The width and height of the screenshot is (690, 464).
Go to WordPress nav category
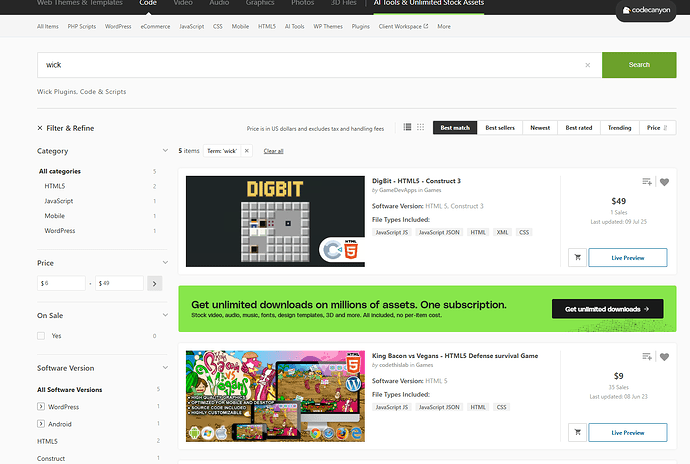(x=118, y=26)
